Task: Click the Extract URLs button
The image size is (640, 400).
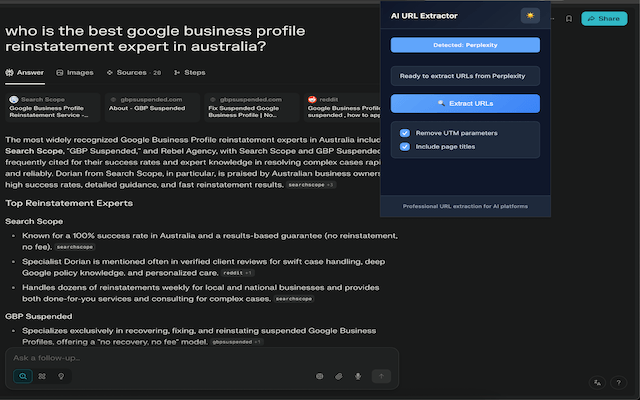Action: (x=465, y=104)
